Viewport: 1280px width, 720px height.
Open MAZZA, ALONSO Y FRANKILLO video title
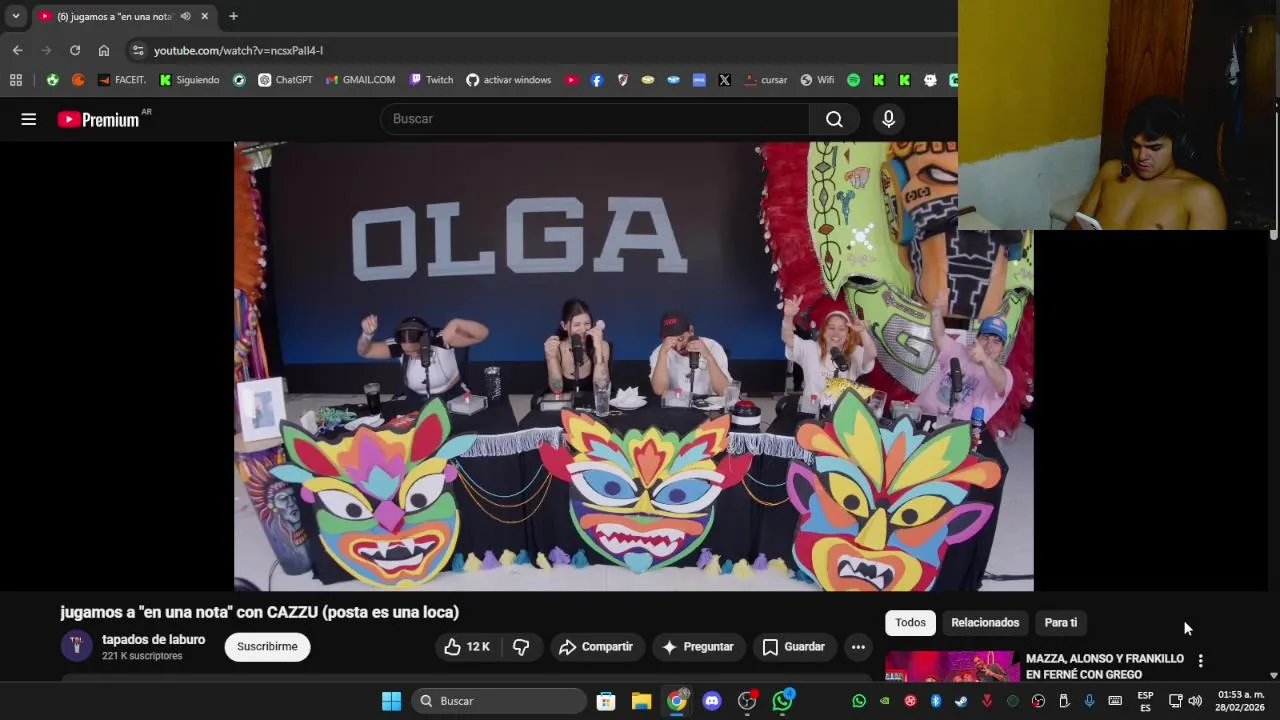tap(1104, 666)
